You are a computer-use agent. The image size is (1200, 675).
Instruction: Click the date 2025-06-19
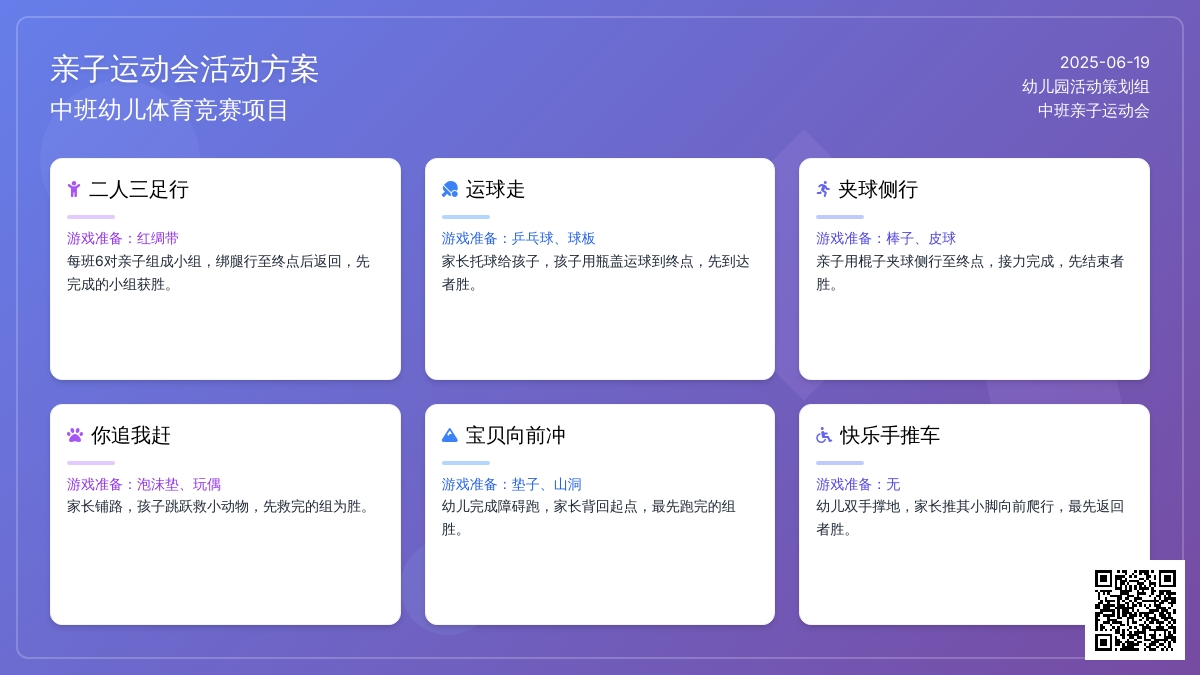[1105, 62]
